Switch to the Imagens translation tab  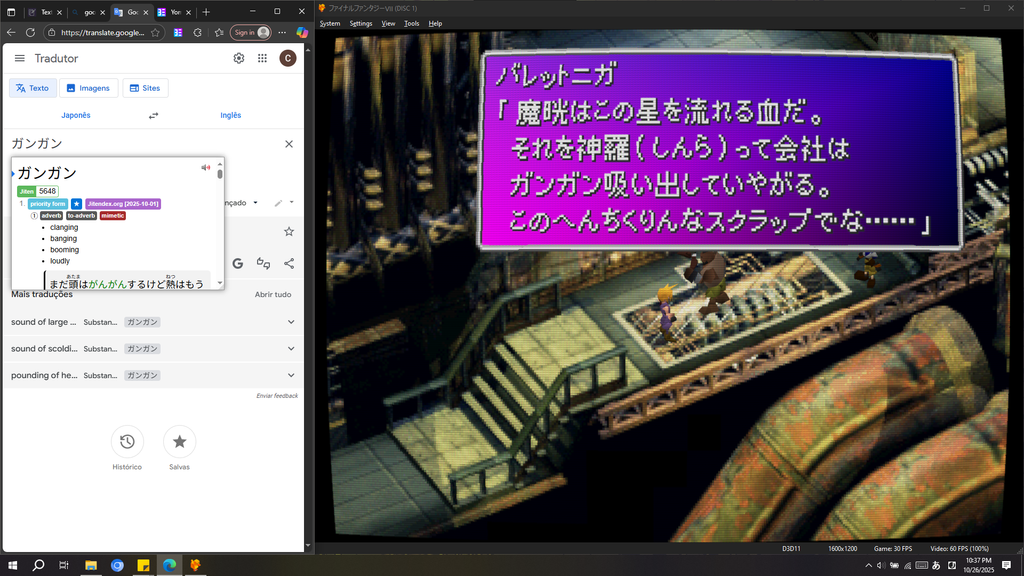click(88, 88)
